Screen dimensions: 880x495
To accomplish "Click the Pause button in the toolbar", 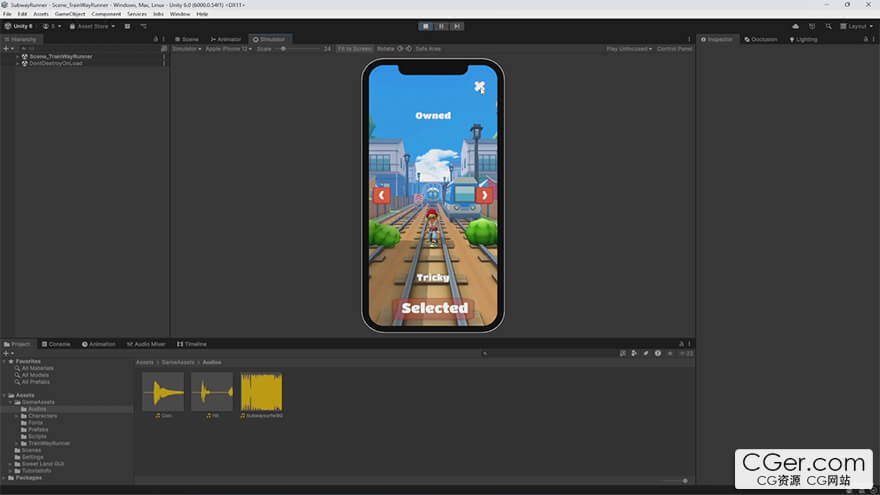I will pos(441,26).
